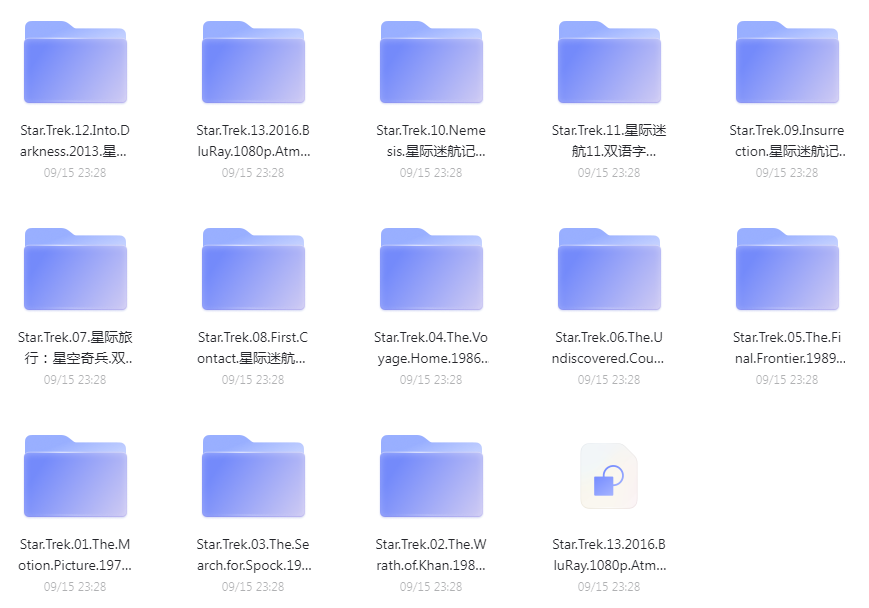Click the date under the Star.Trek.09.Insurrection folder
The width and height of the screenshot is (869, 608).
click(x=787, y=173)
